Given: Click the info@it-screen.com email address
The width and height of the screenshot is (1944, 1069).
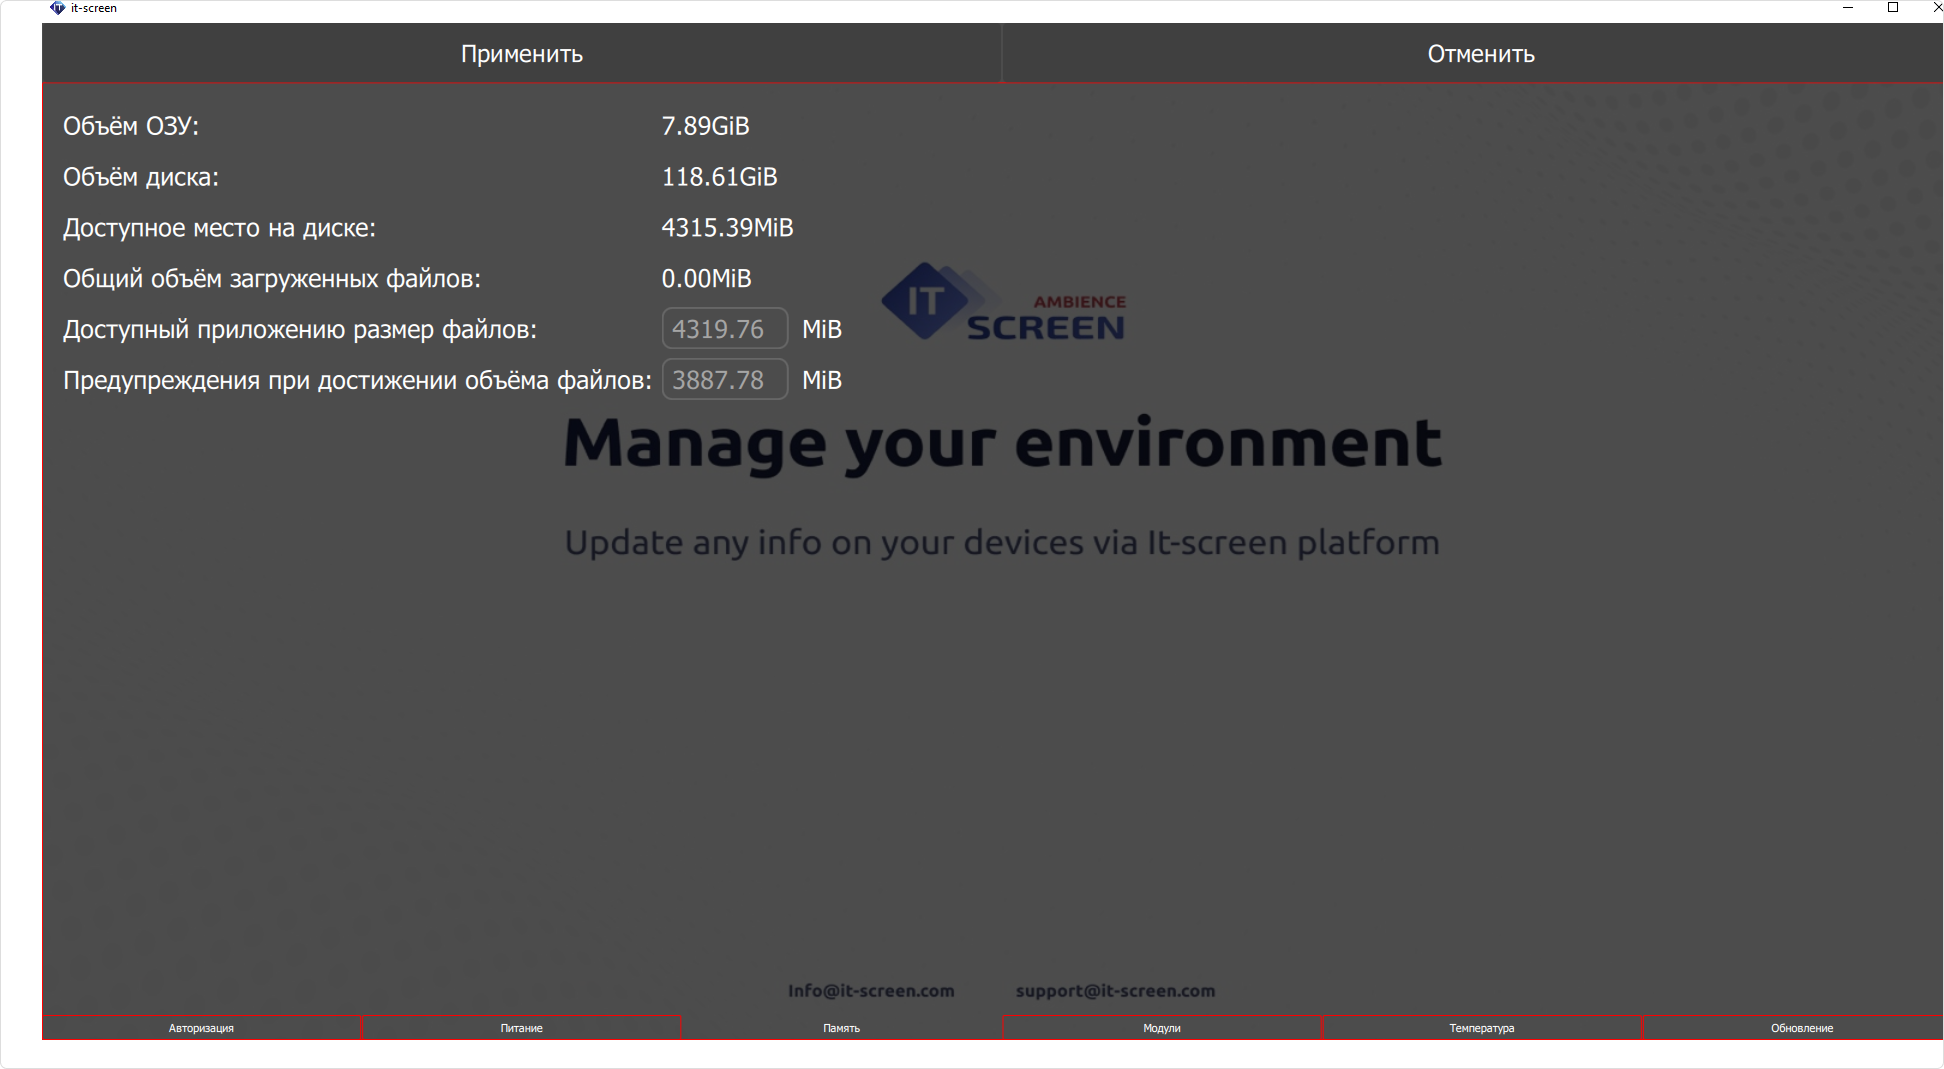Looking at the screenshot, I should (870, 991).
